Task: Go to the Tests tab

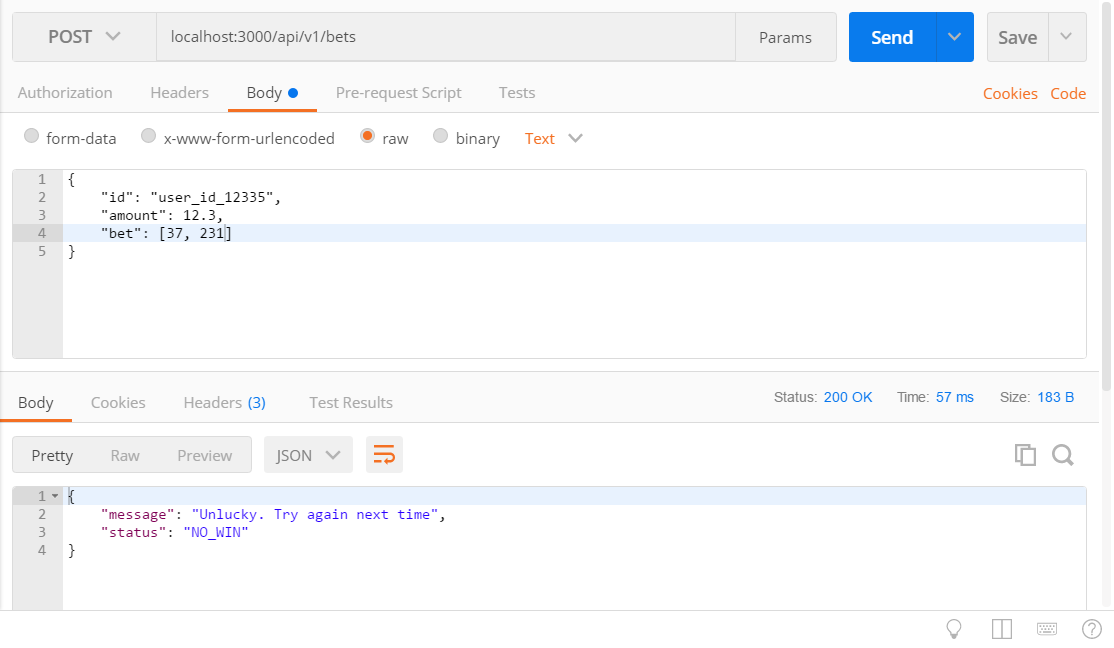Action: click(517, 93)
